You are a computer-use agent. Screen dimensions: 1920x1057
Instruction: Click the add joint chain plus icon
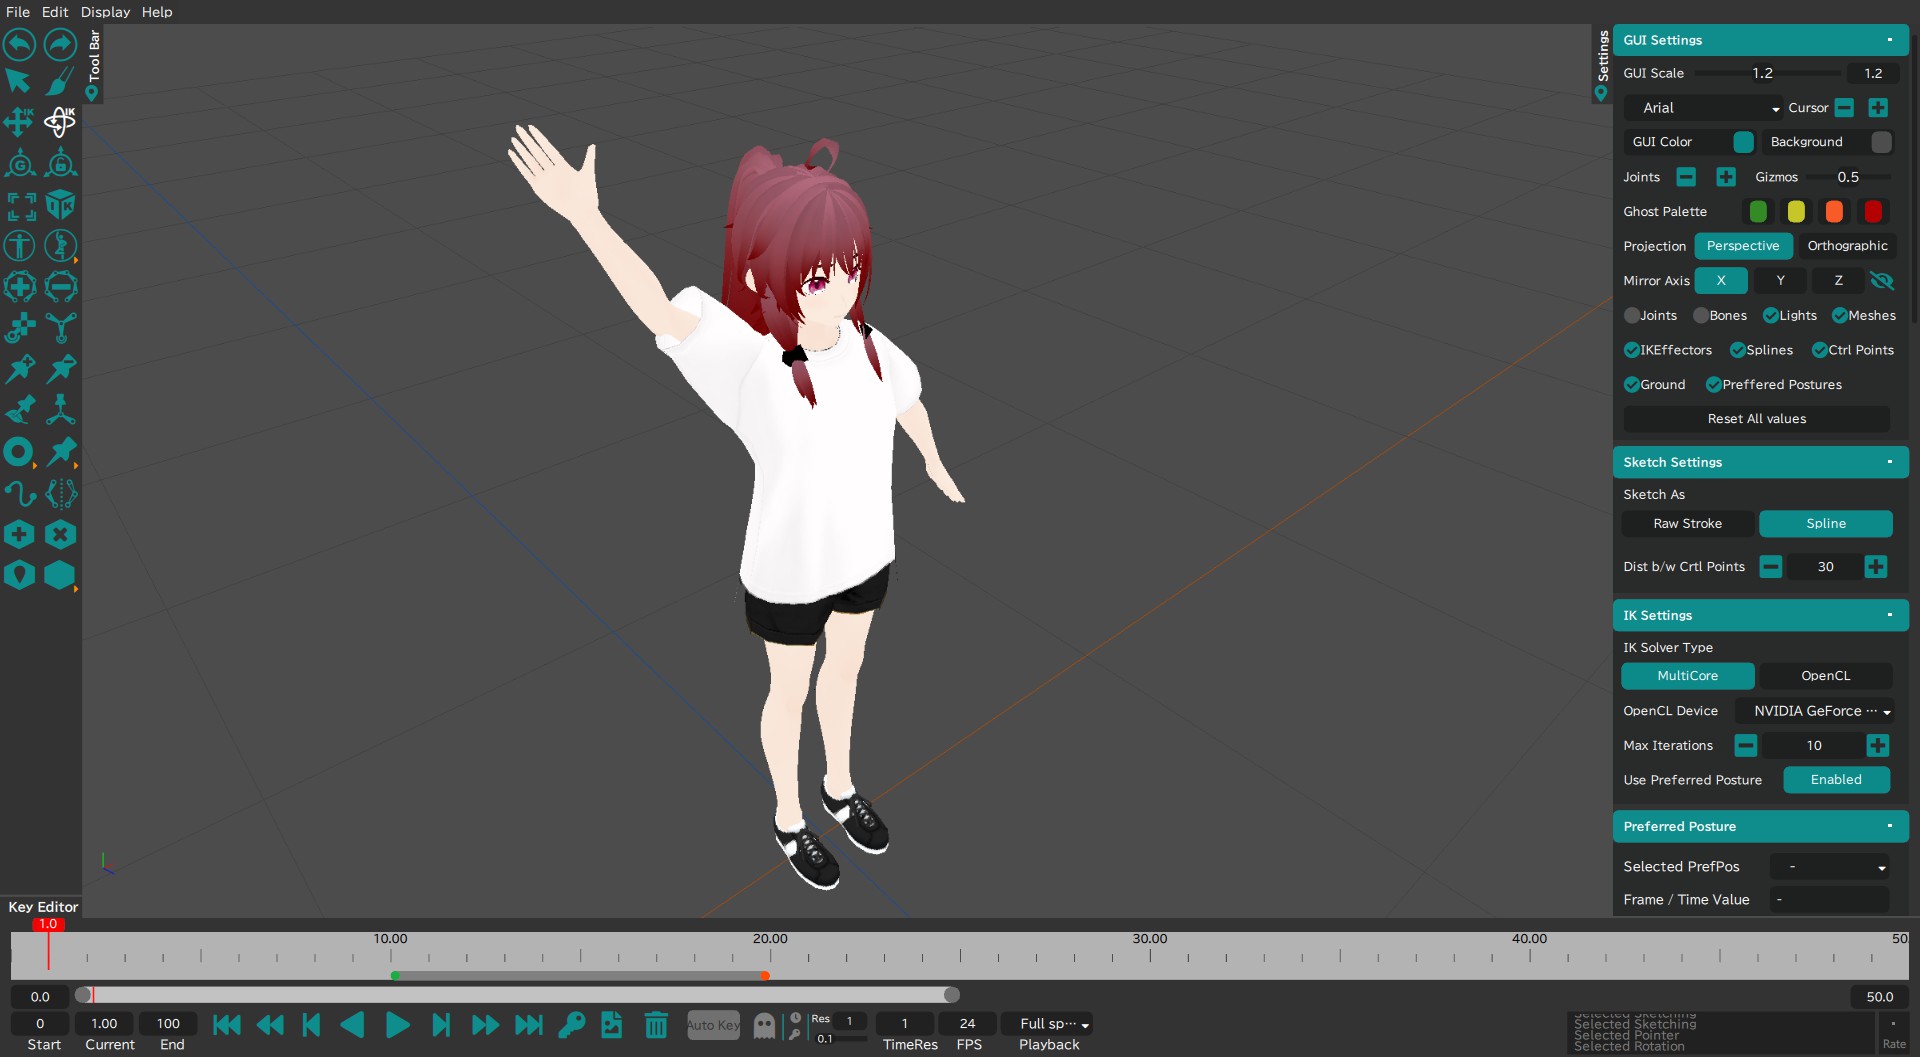pos(19,287)
